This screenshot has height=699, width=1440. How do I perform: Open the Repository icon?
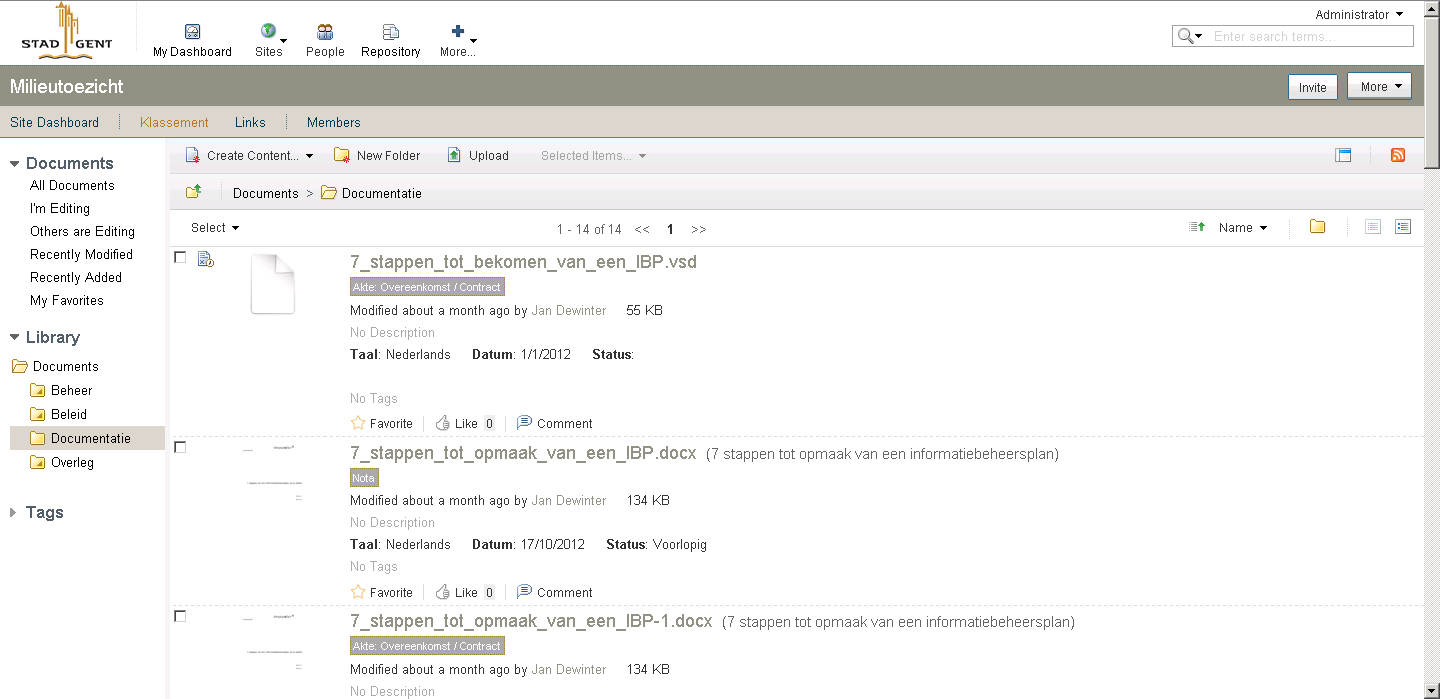[391, 32]
